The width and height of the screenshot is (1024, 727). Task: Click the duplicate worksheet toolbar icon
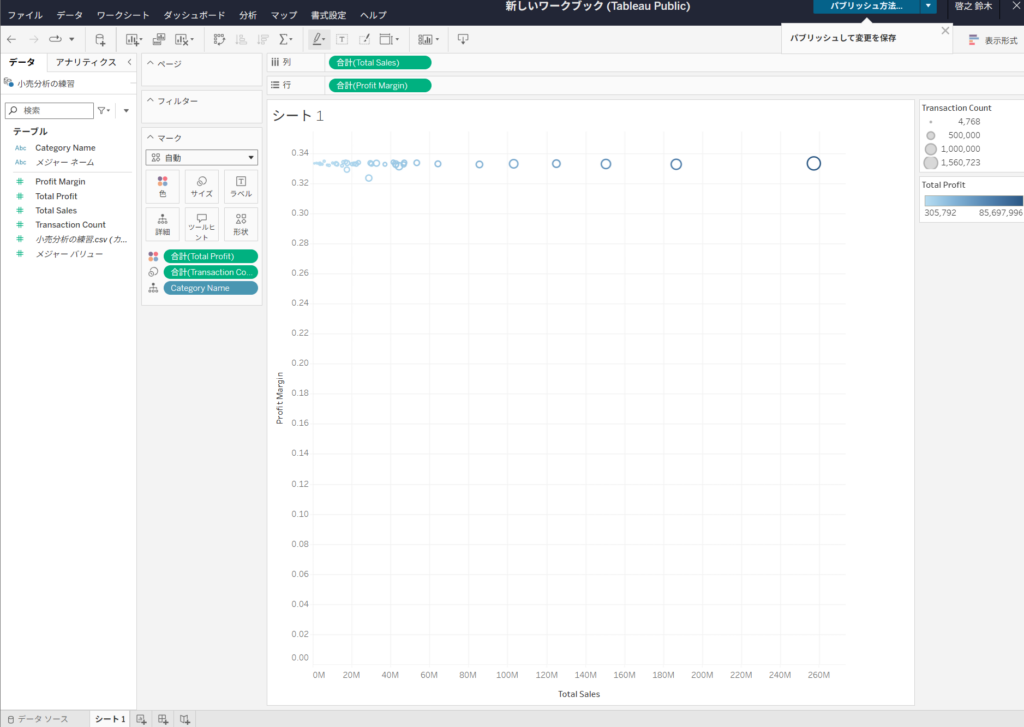tap(157, 39)
